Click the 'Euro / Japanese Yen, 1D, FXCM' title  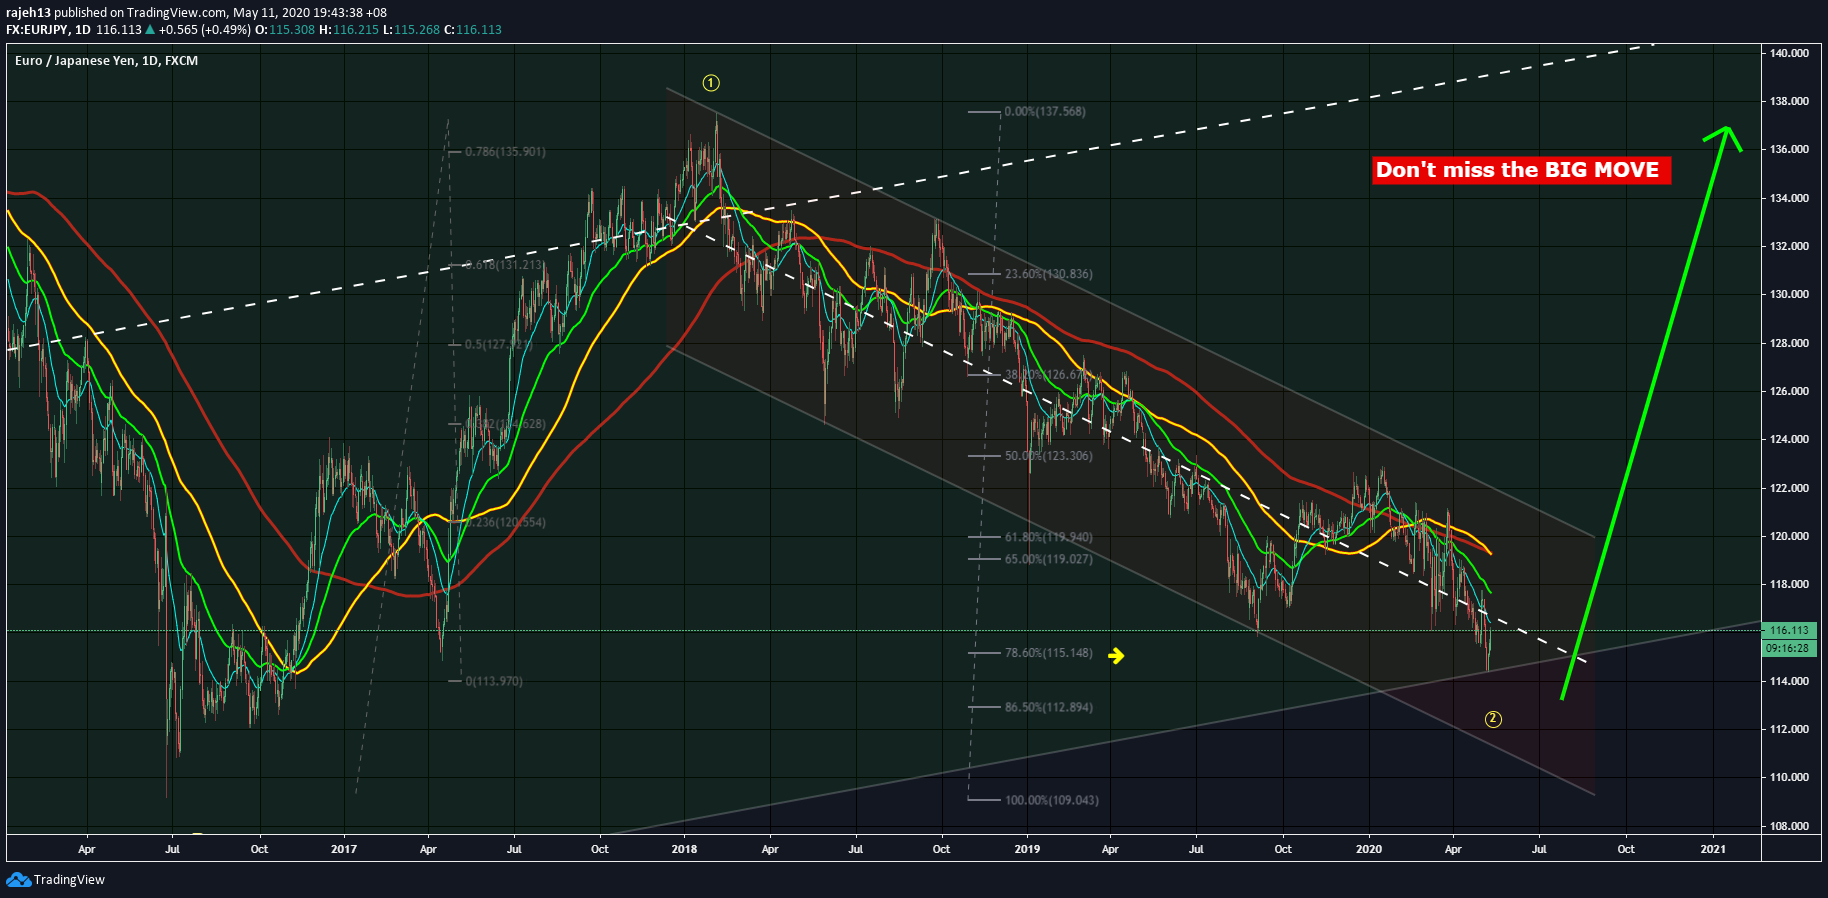tap(106, 61)
